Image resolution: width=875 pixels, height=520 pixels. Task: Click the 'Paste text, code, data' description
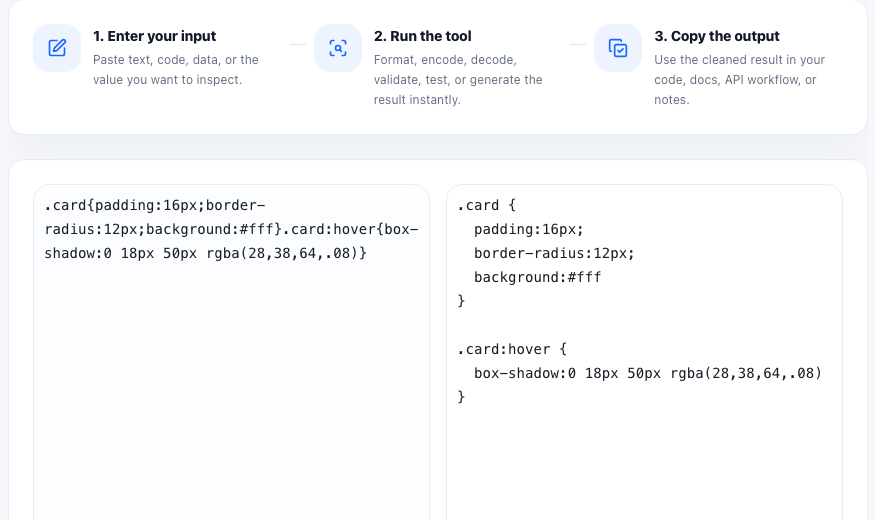[176, 70]
